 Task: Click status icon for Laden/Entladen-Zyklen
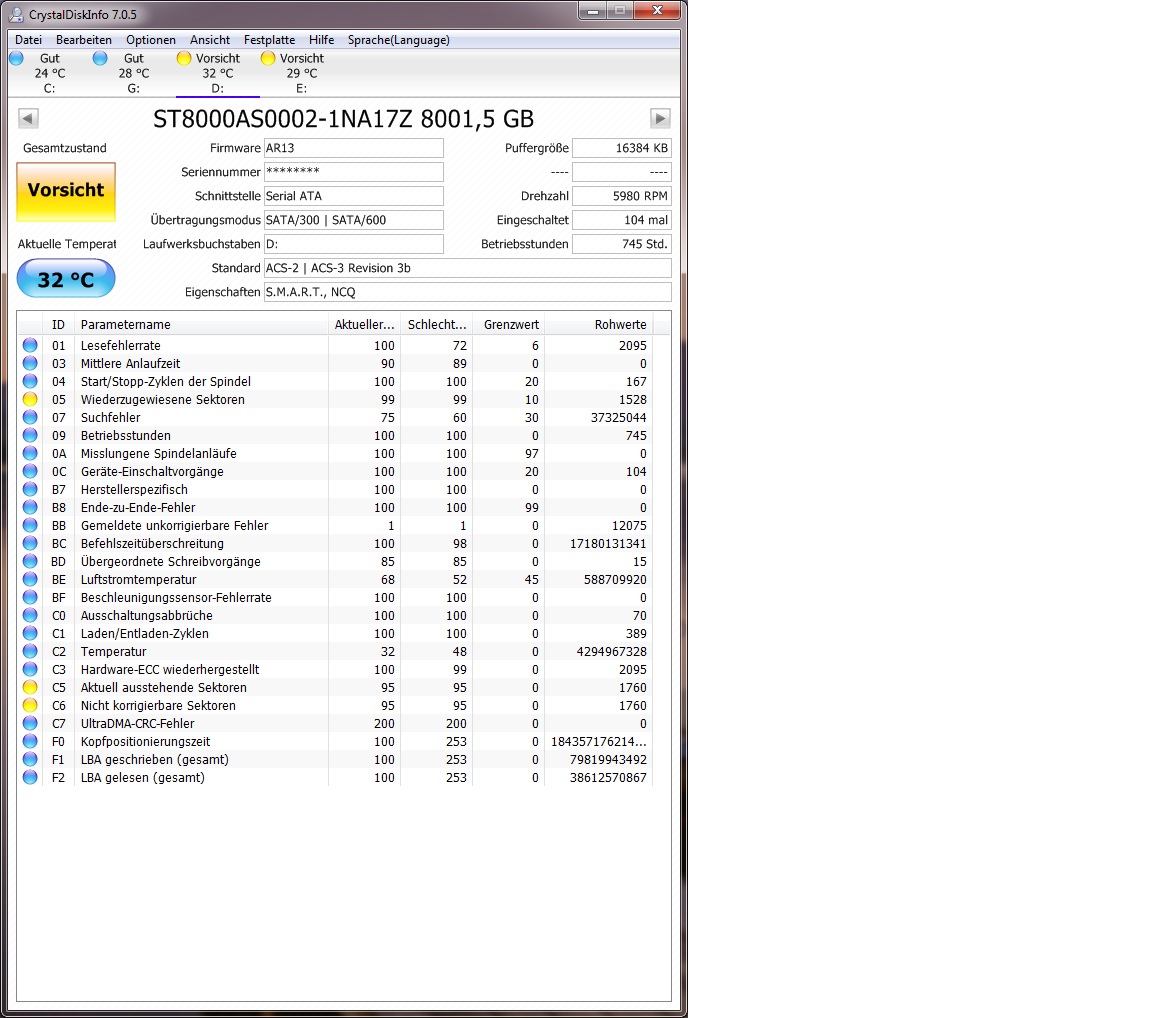click(30, 633)
